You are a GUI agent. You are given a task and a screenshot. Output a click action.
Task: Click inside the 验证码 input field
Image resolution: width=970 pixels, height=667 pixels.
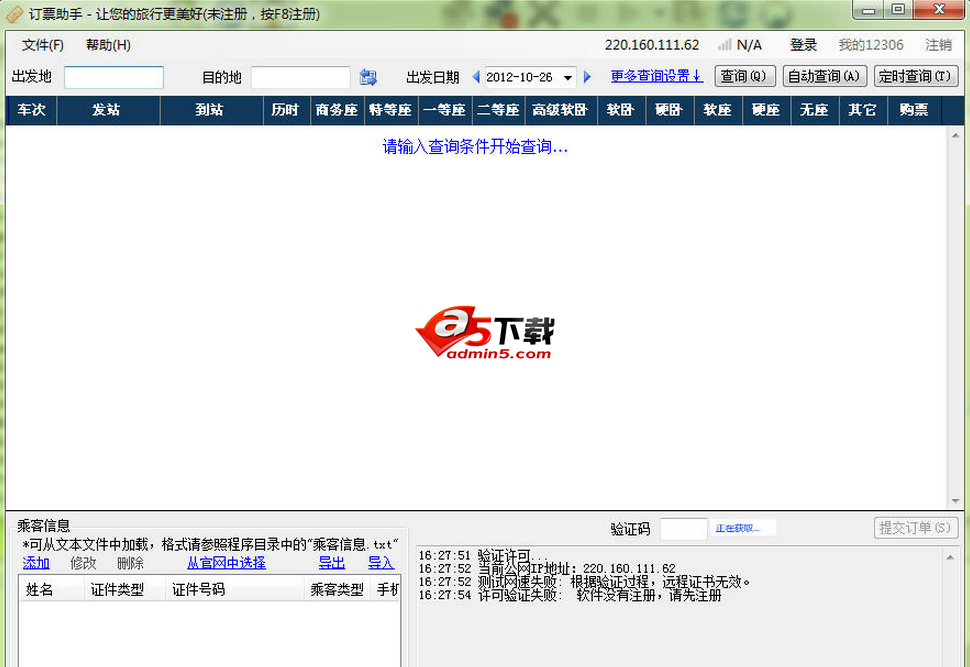point(685,527)
